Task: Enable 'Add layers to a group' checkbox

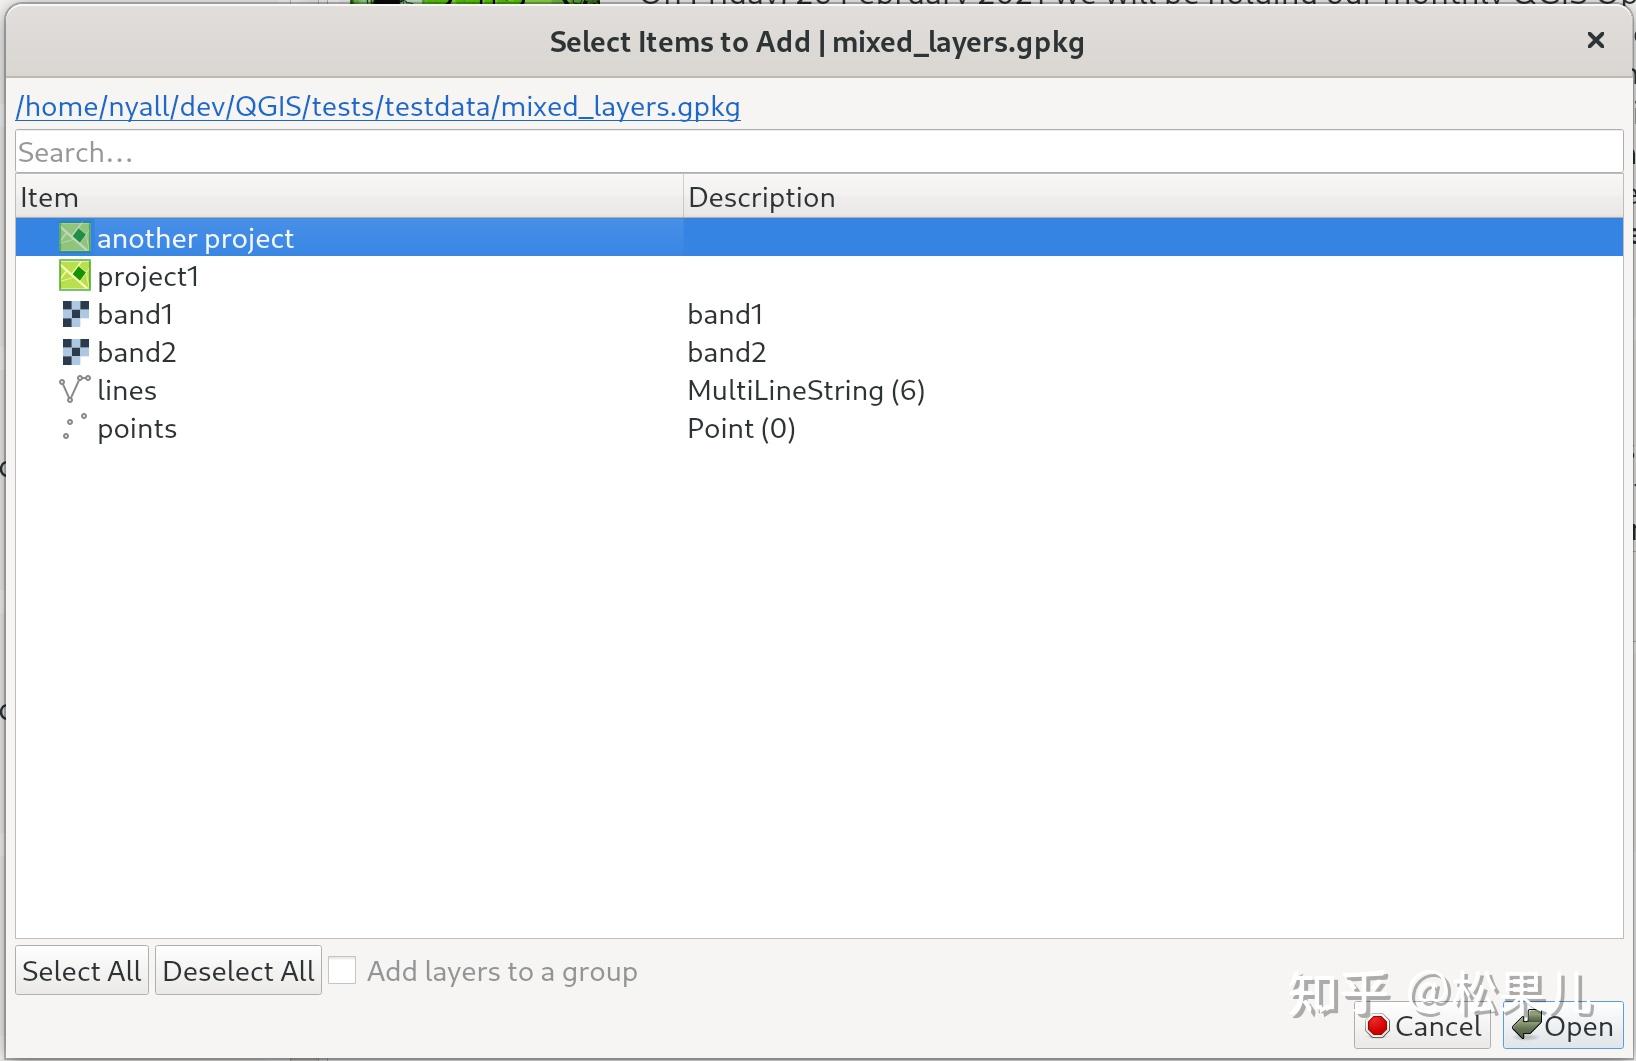Action: click(342, 970)
